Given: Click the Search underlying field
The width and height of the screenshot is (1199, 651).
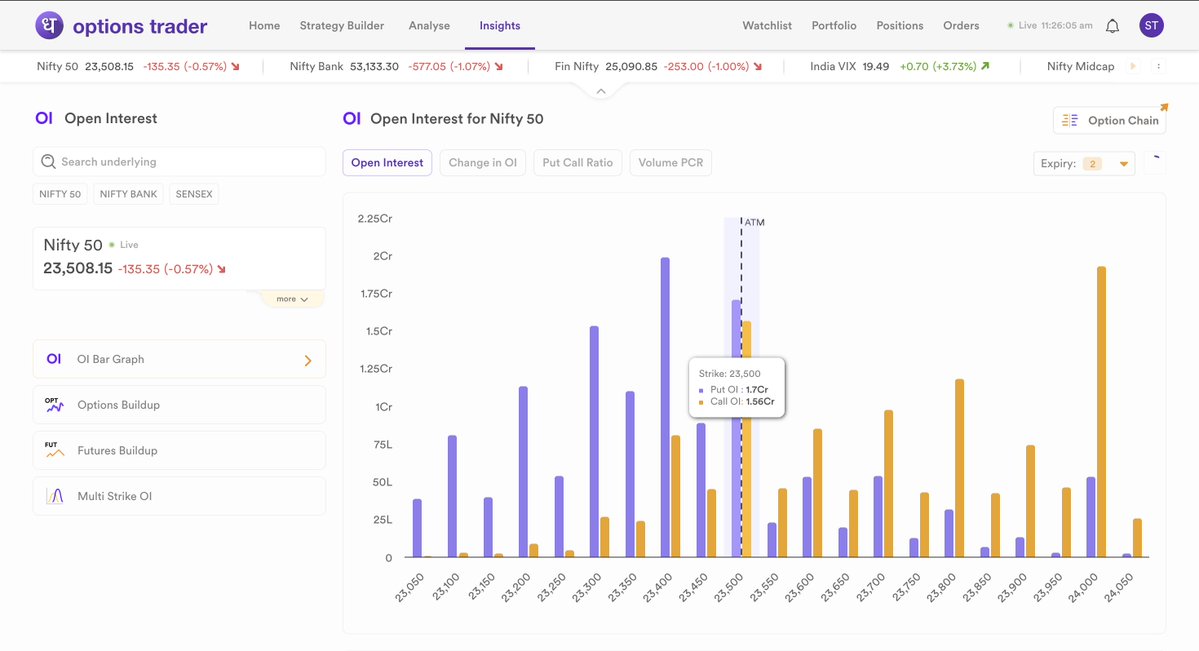Looking at the screenshot, I should (x=179, y=161).
